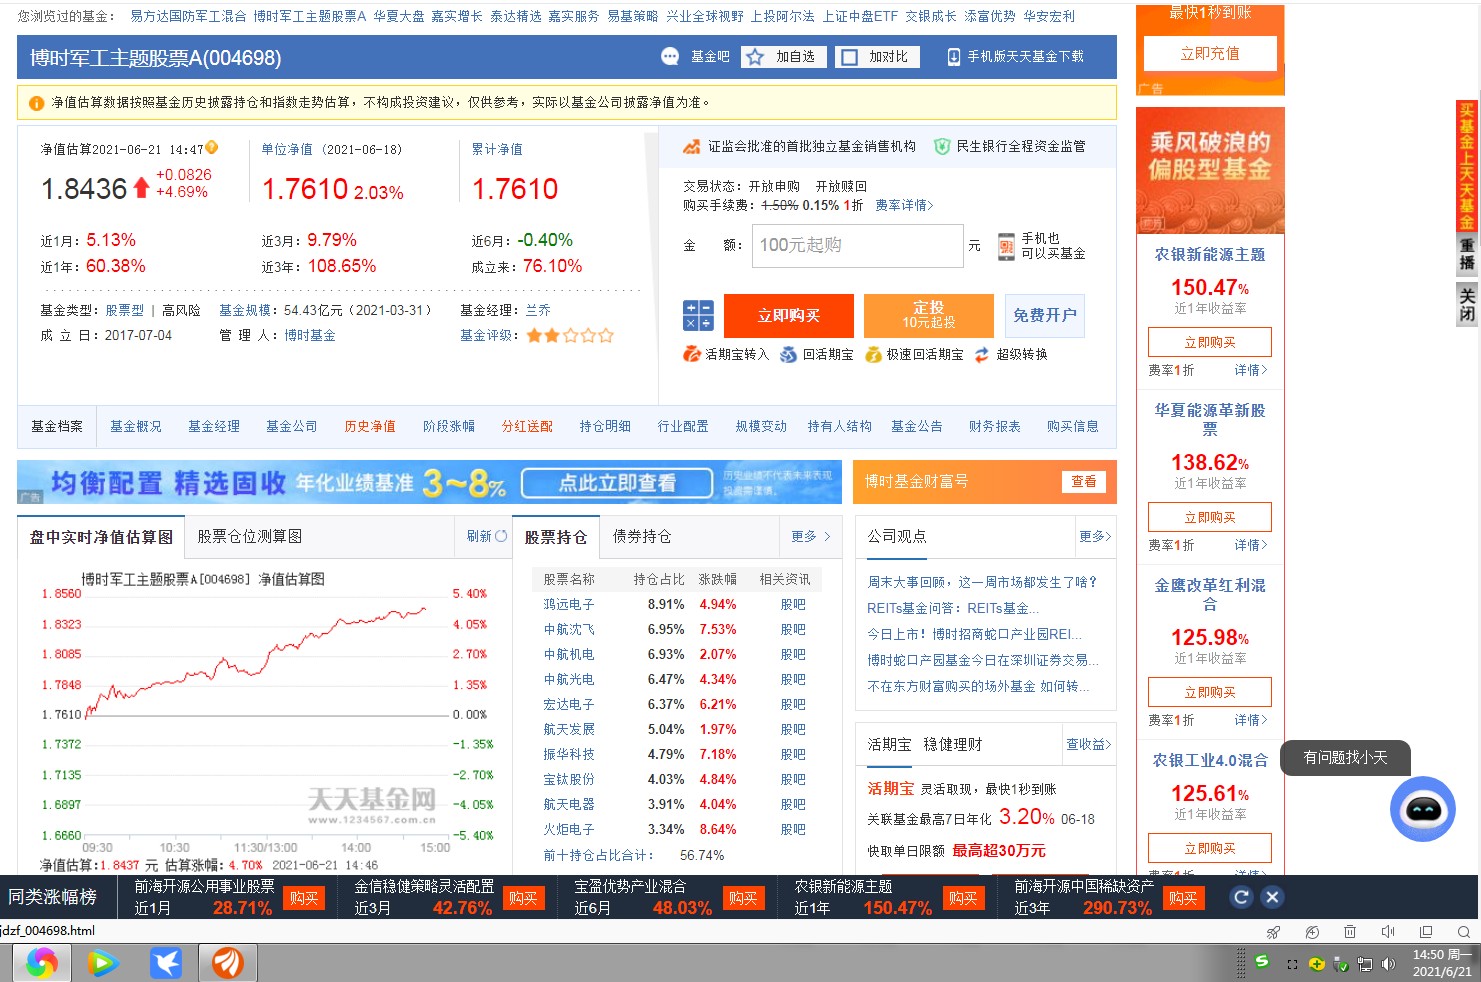Open the 有问题找小天 robot assistant

pos(1422,808)
